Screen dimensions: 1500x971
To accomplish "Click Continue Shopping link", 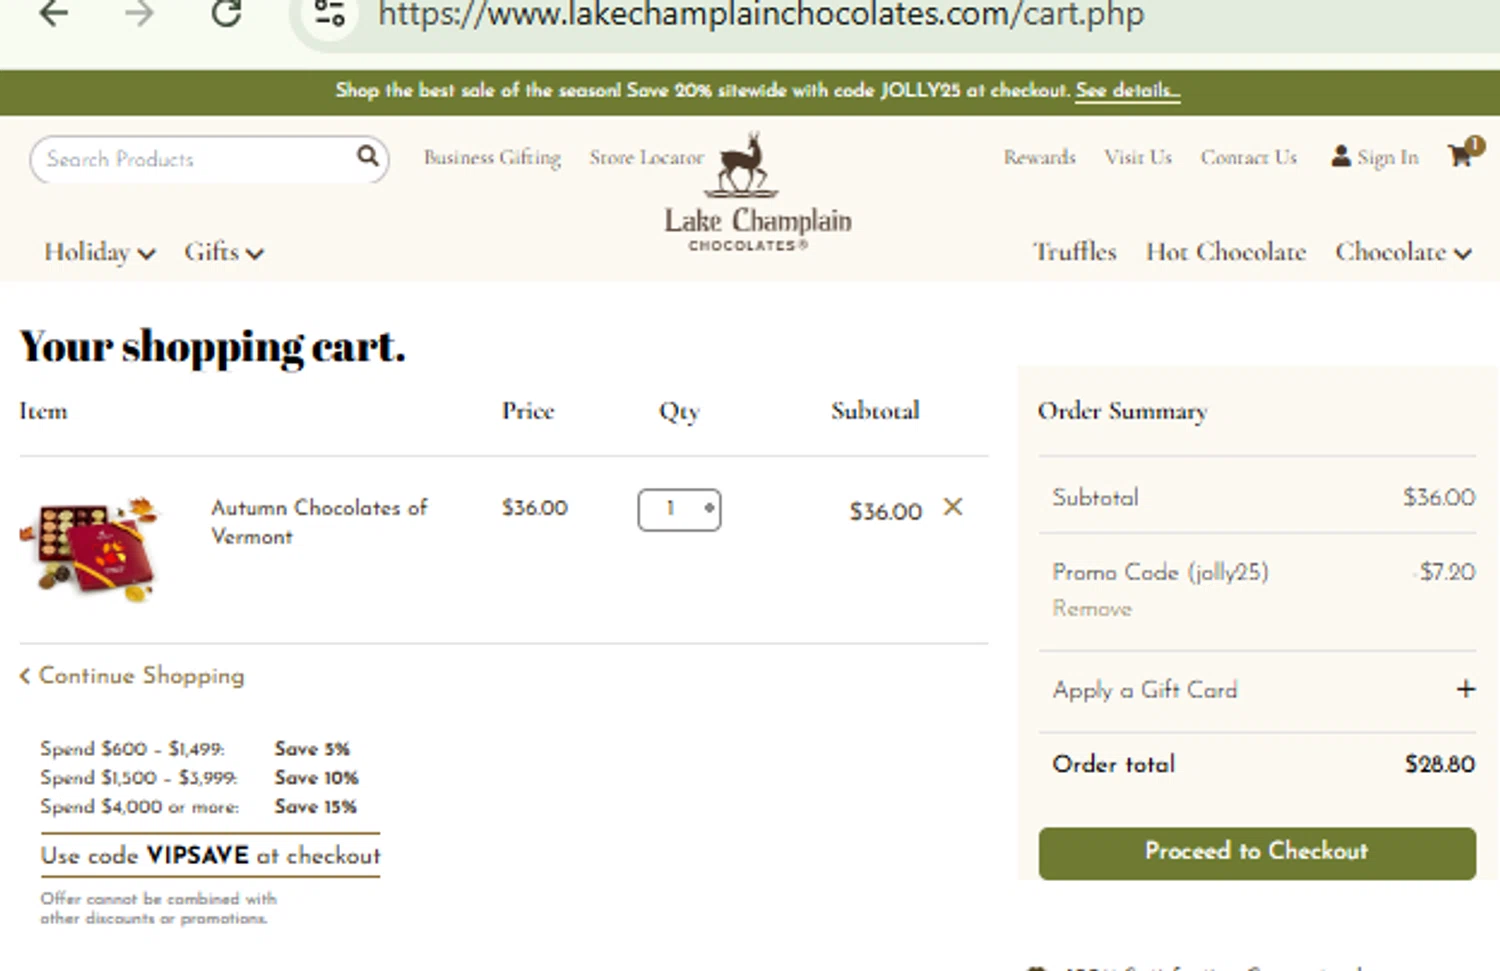I will 132,676.
